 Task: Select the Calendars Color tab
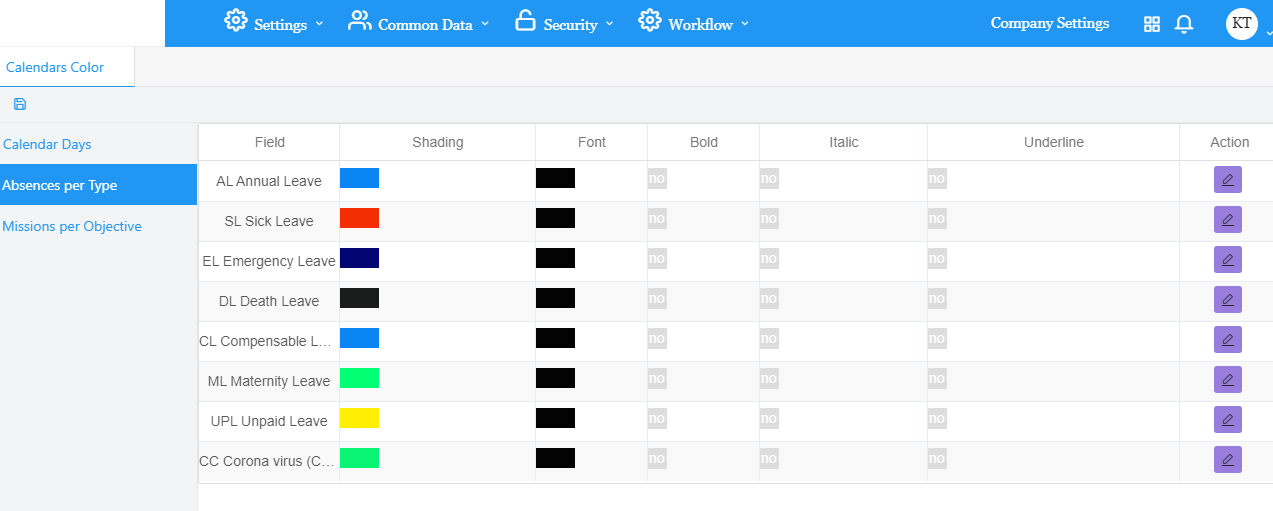(55, 68)
